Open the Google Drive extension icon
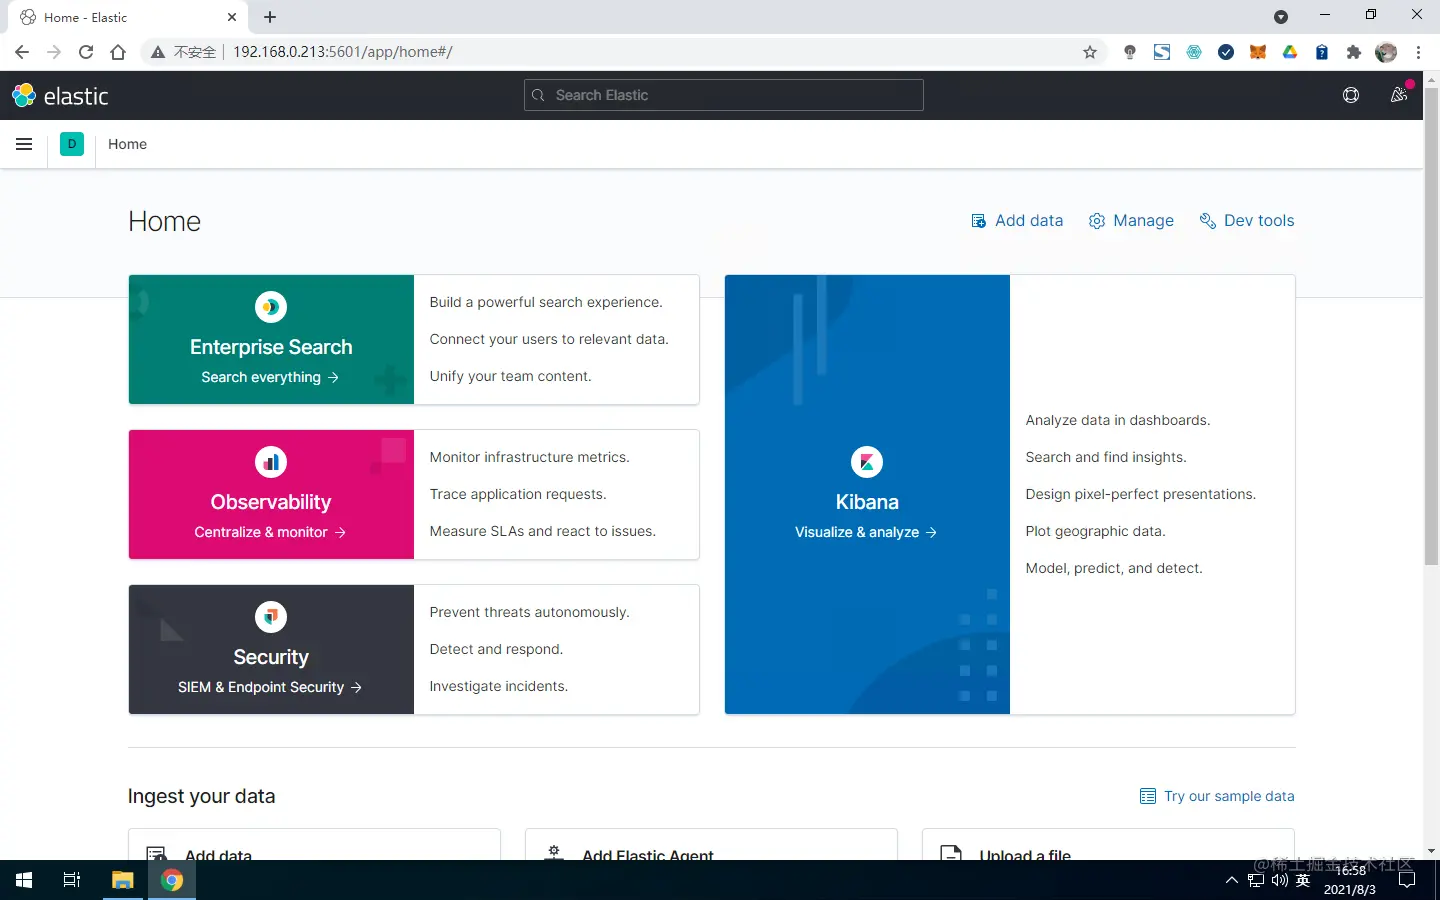Viewport: 1440px width, 900px height. [1290, 52]
